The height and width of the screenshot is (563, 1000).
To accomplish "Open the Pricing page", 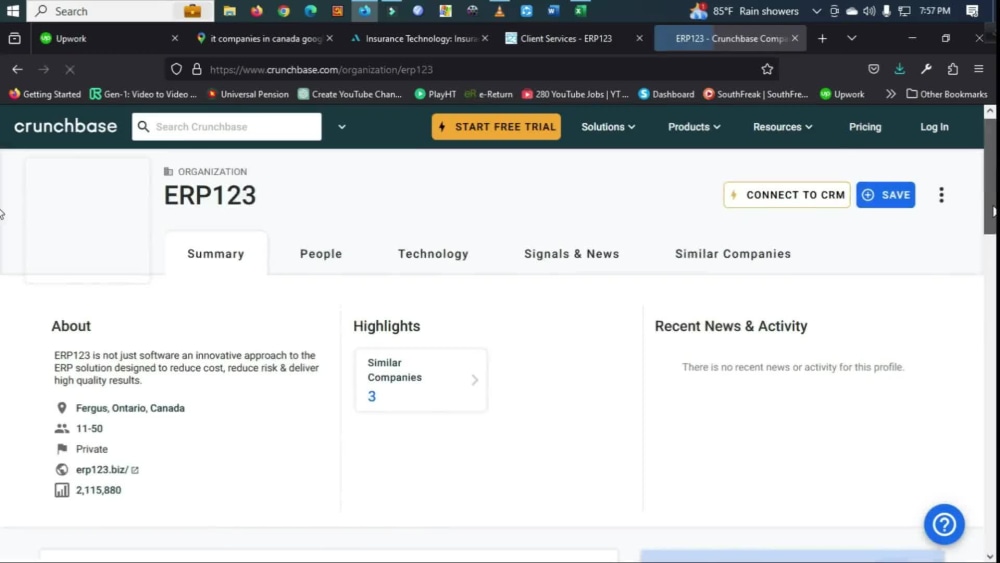I will tap(865, 127).
